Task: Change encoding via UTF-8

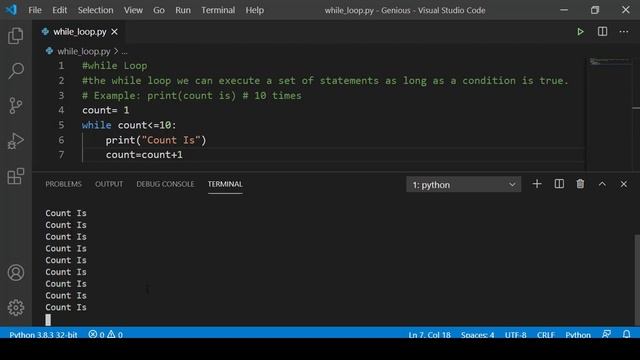Action: (x=515, y=335)
